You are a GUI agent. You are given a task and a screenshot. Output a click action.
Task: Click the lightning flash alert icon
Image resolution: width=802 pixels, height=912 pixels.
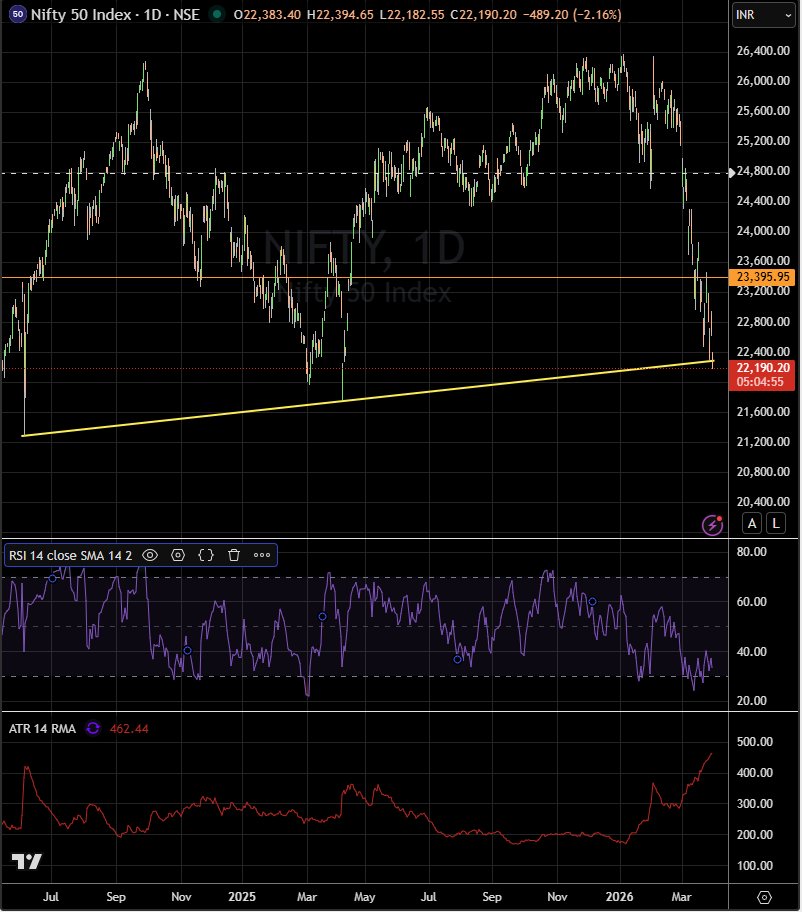[712, 525]
